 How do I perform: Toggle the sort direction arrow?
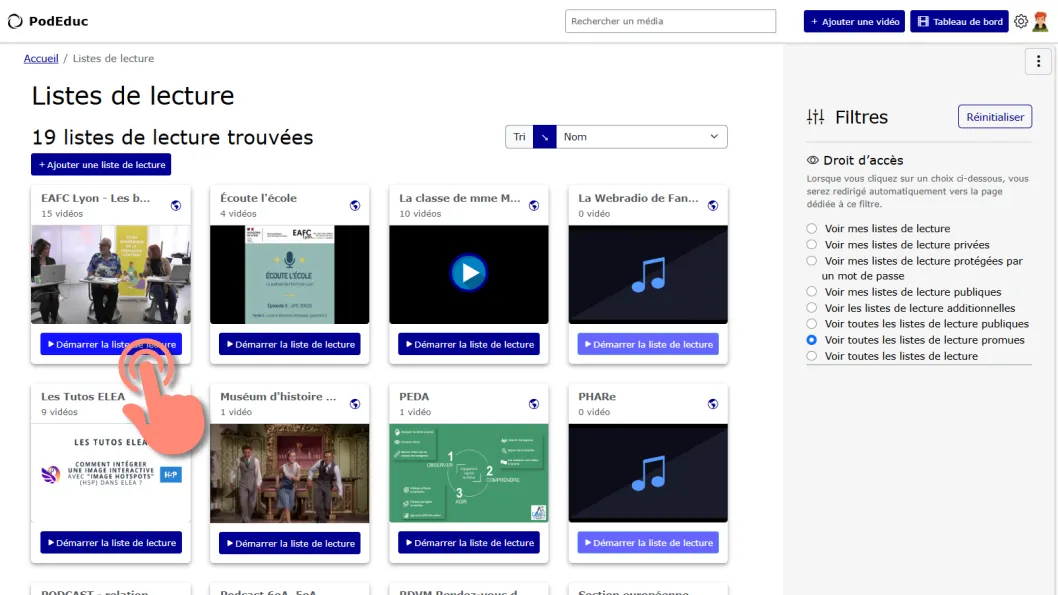click(545, 137)
